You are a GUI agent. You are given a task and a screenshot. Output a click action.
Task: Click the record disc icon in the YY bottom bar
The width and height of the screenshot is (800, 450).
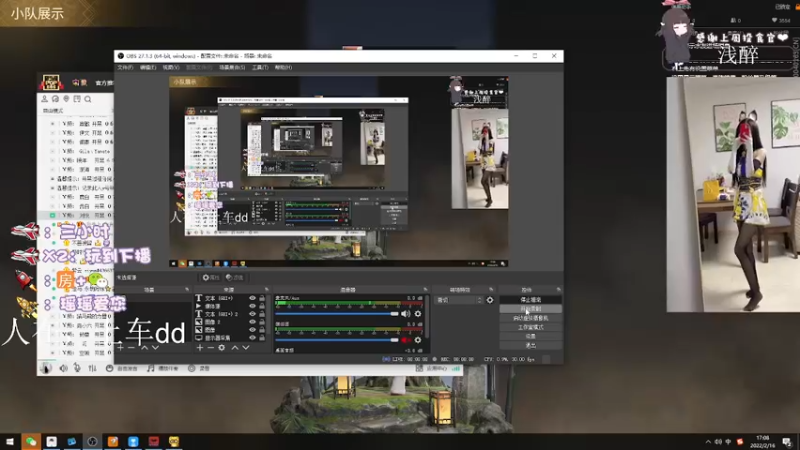point(191,368)
